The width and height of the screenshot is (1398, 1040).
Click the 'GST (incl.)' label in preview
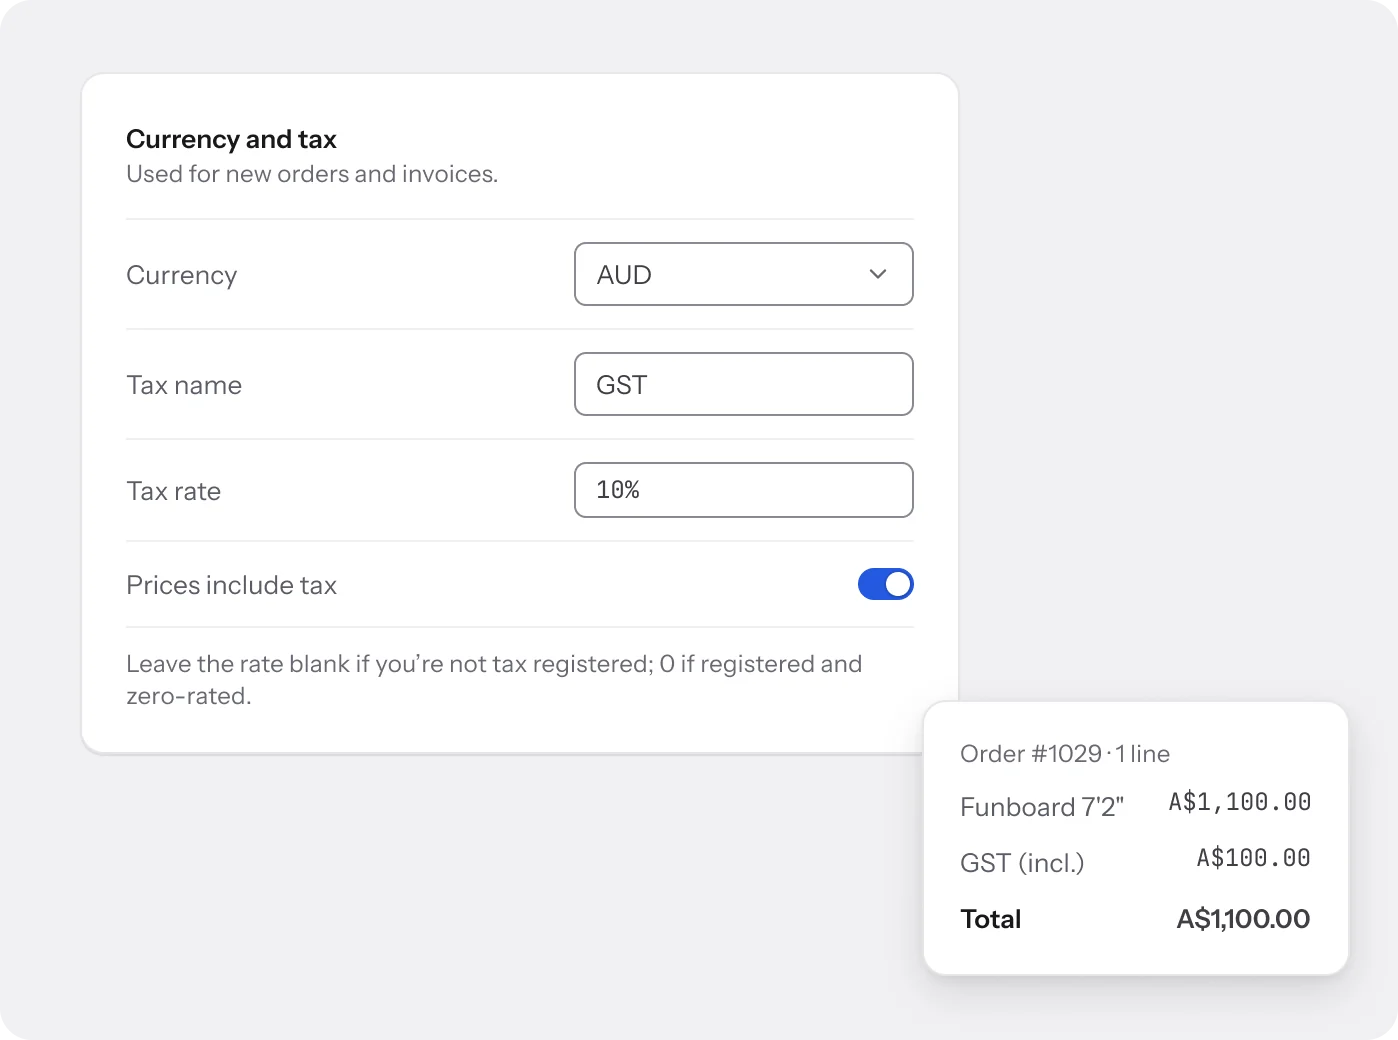[x=1022, y=863]
